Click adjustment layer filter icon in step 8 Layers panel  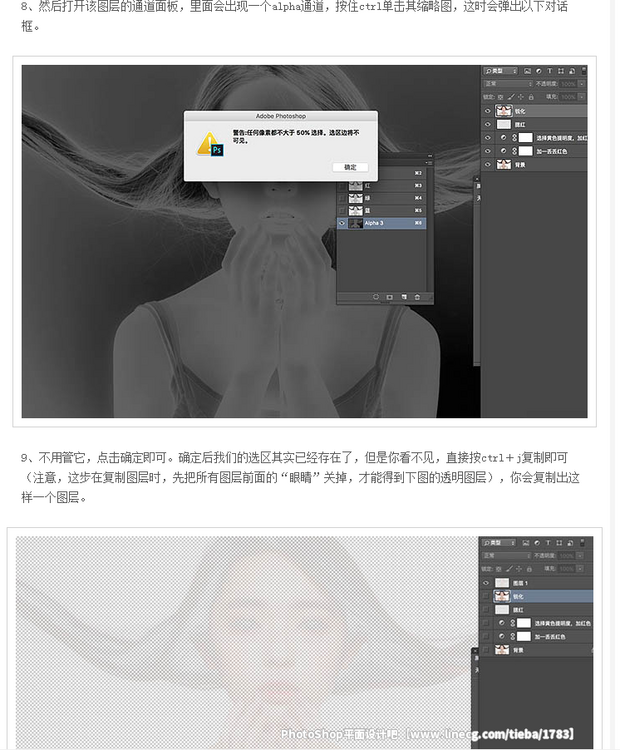539,71
